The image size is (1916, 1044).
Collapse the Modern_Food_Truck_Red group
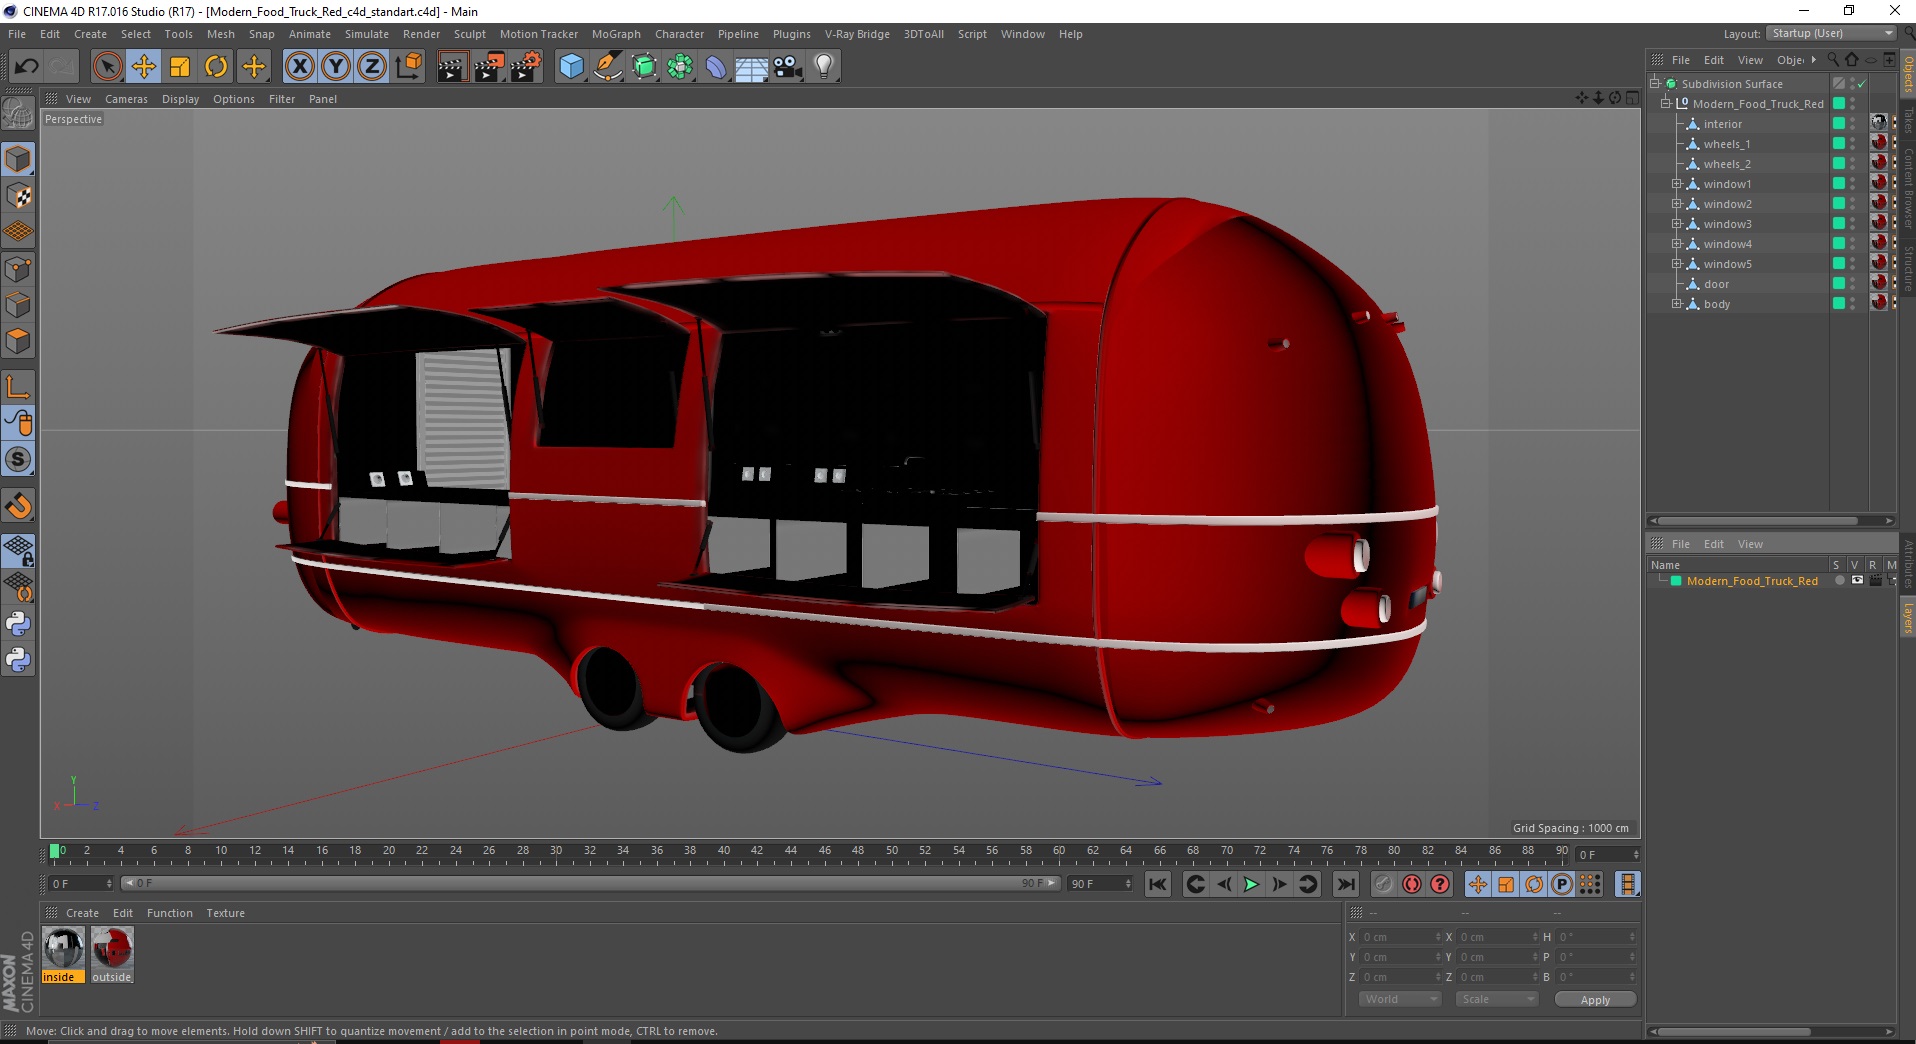pos(1666,103)
